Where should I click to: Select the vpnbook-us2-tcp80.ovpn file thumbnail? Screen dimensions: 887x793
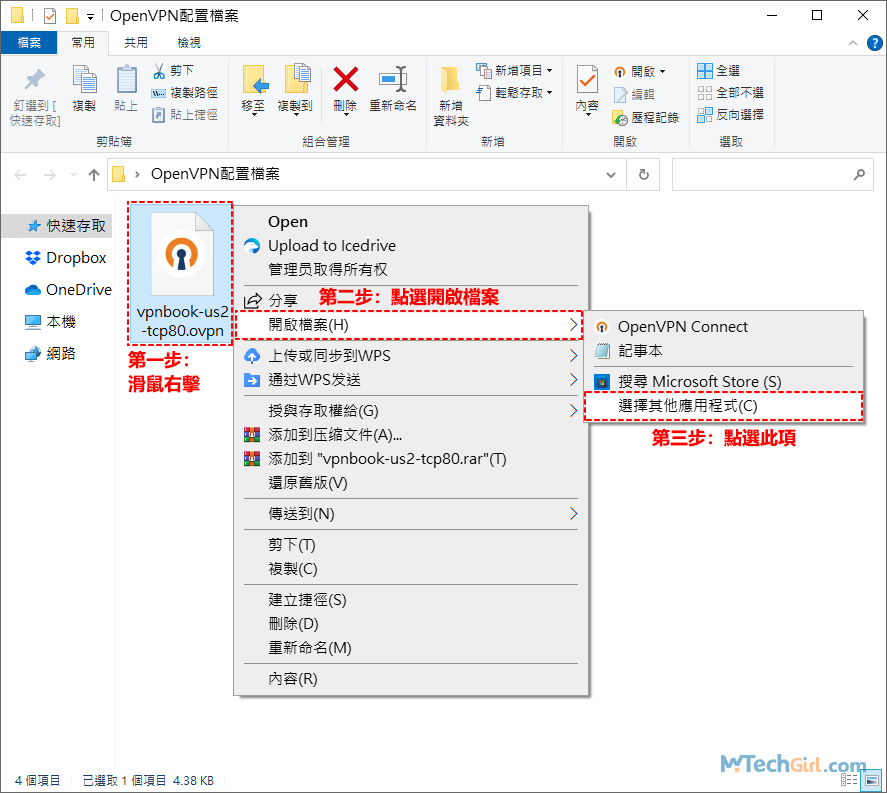click(x=181, y=258)
